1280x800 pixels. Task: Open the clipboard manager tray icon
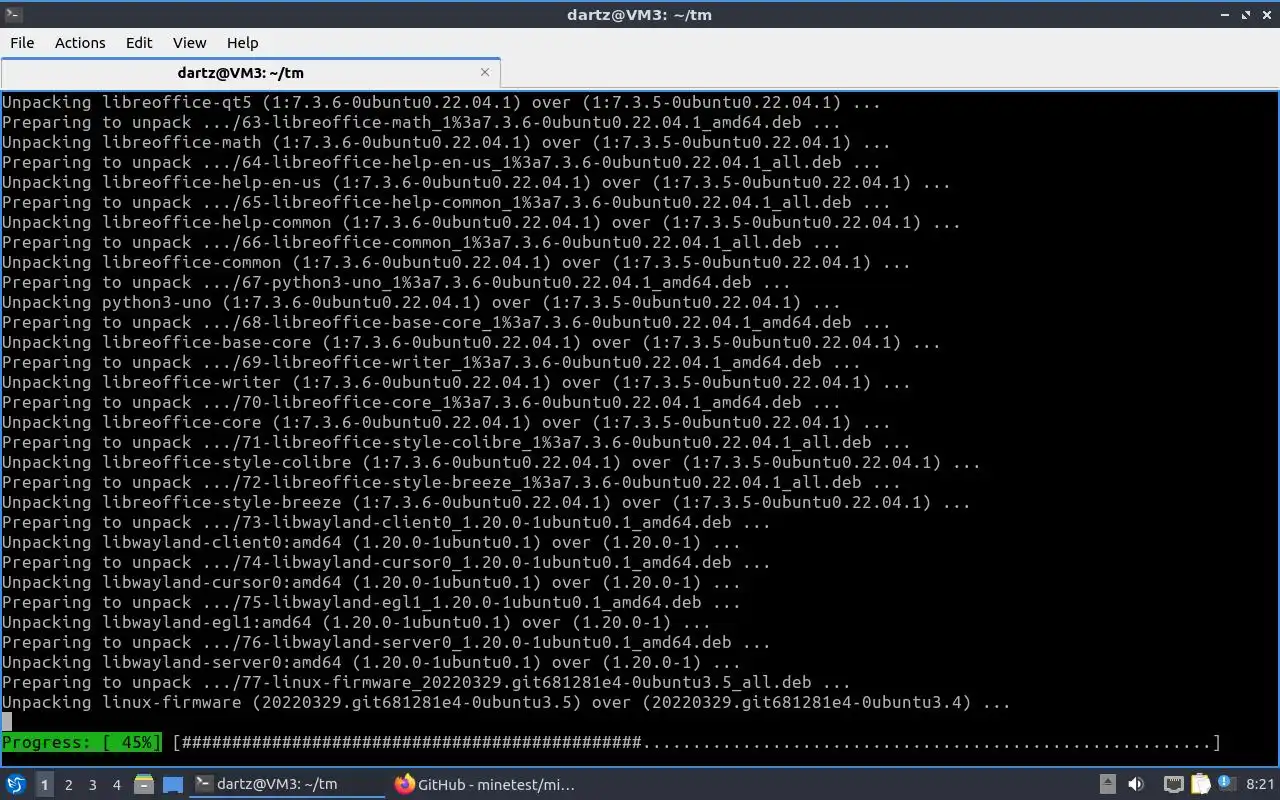tap(1200, 785)
